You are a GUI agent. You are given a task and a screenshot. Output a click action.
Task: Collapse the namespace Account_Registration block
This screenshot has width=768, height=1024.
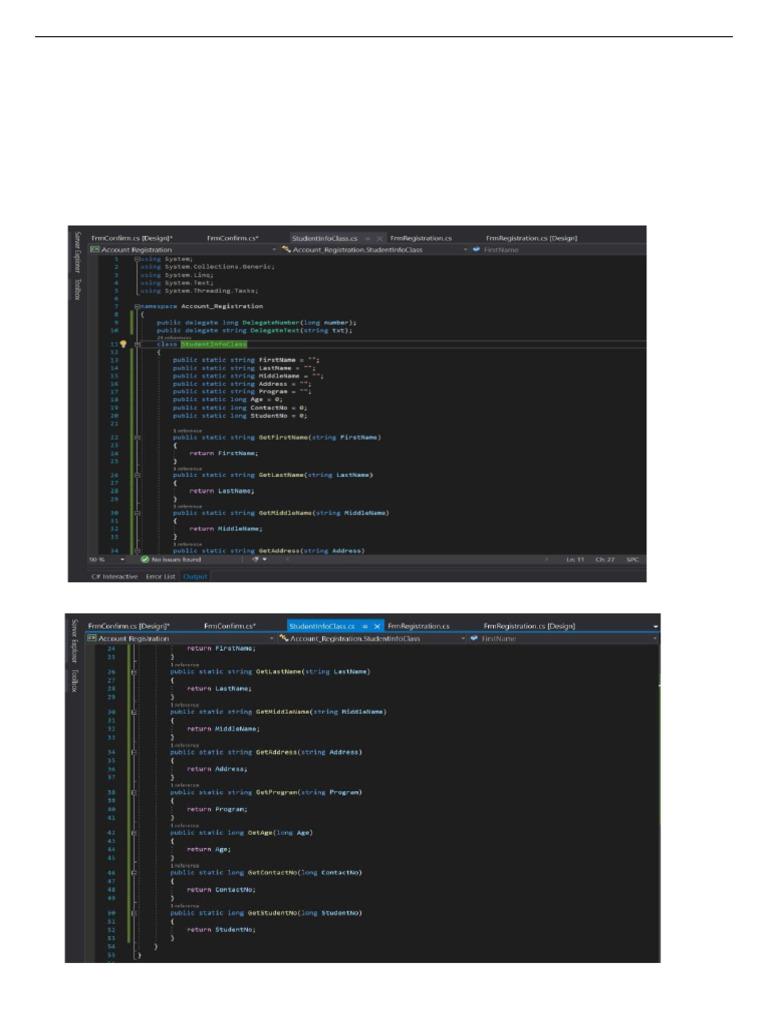click(137, 305)
